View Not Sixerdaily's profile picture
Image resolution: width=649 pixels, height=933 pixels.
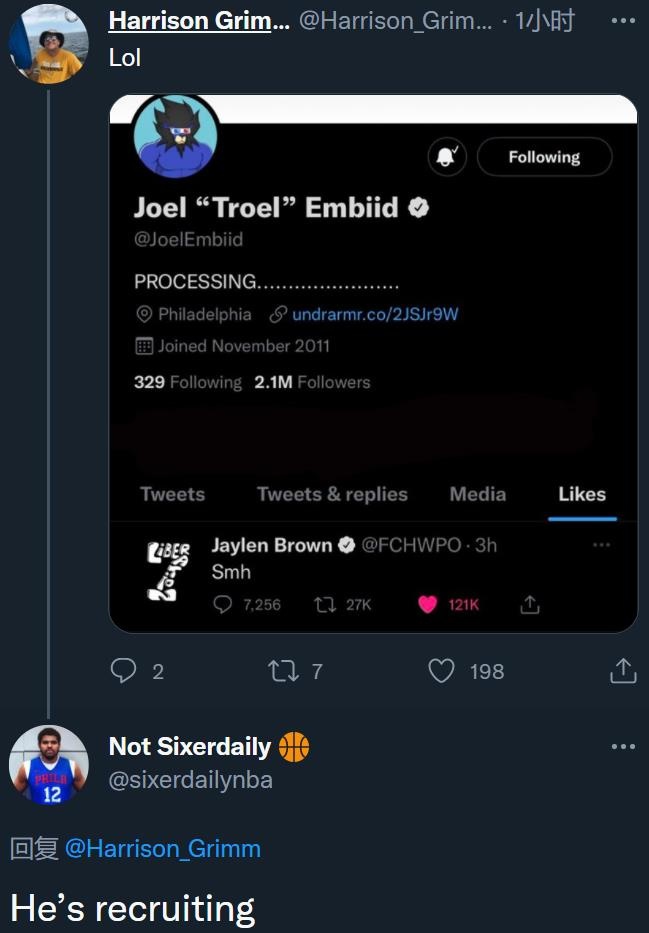(49, 765)
